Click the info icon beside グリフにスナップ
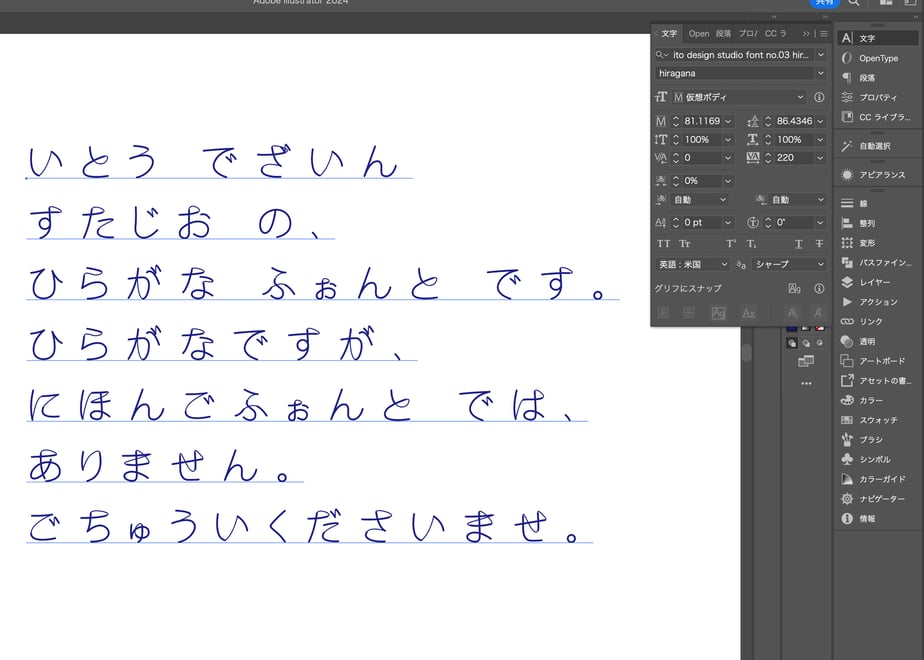The image size is (924, 660). click(819, 288)
